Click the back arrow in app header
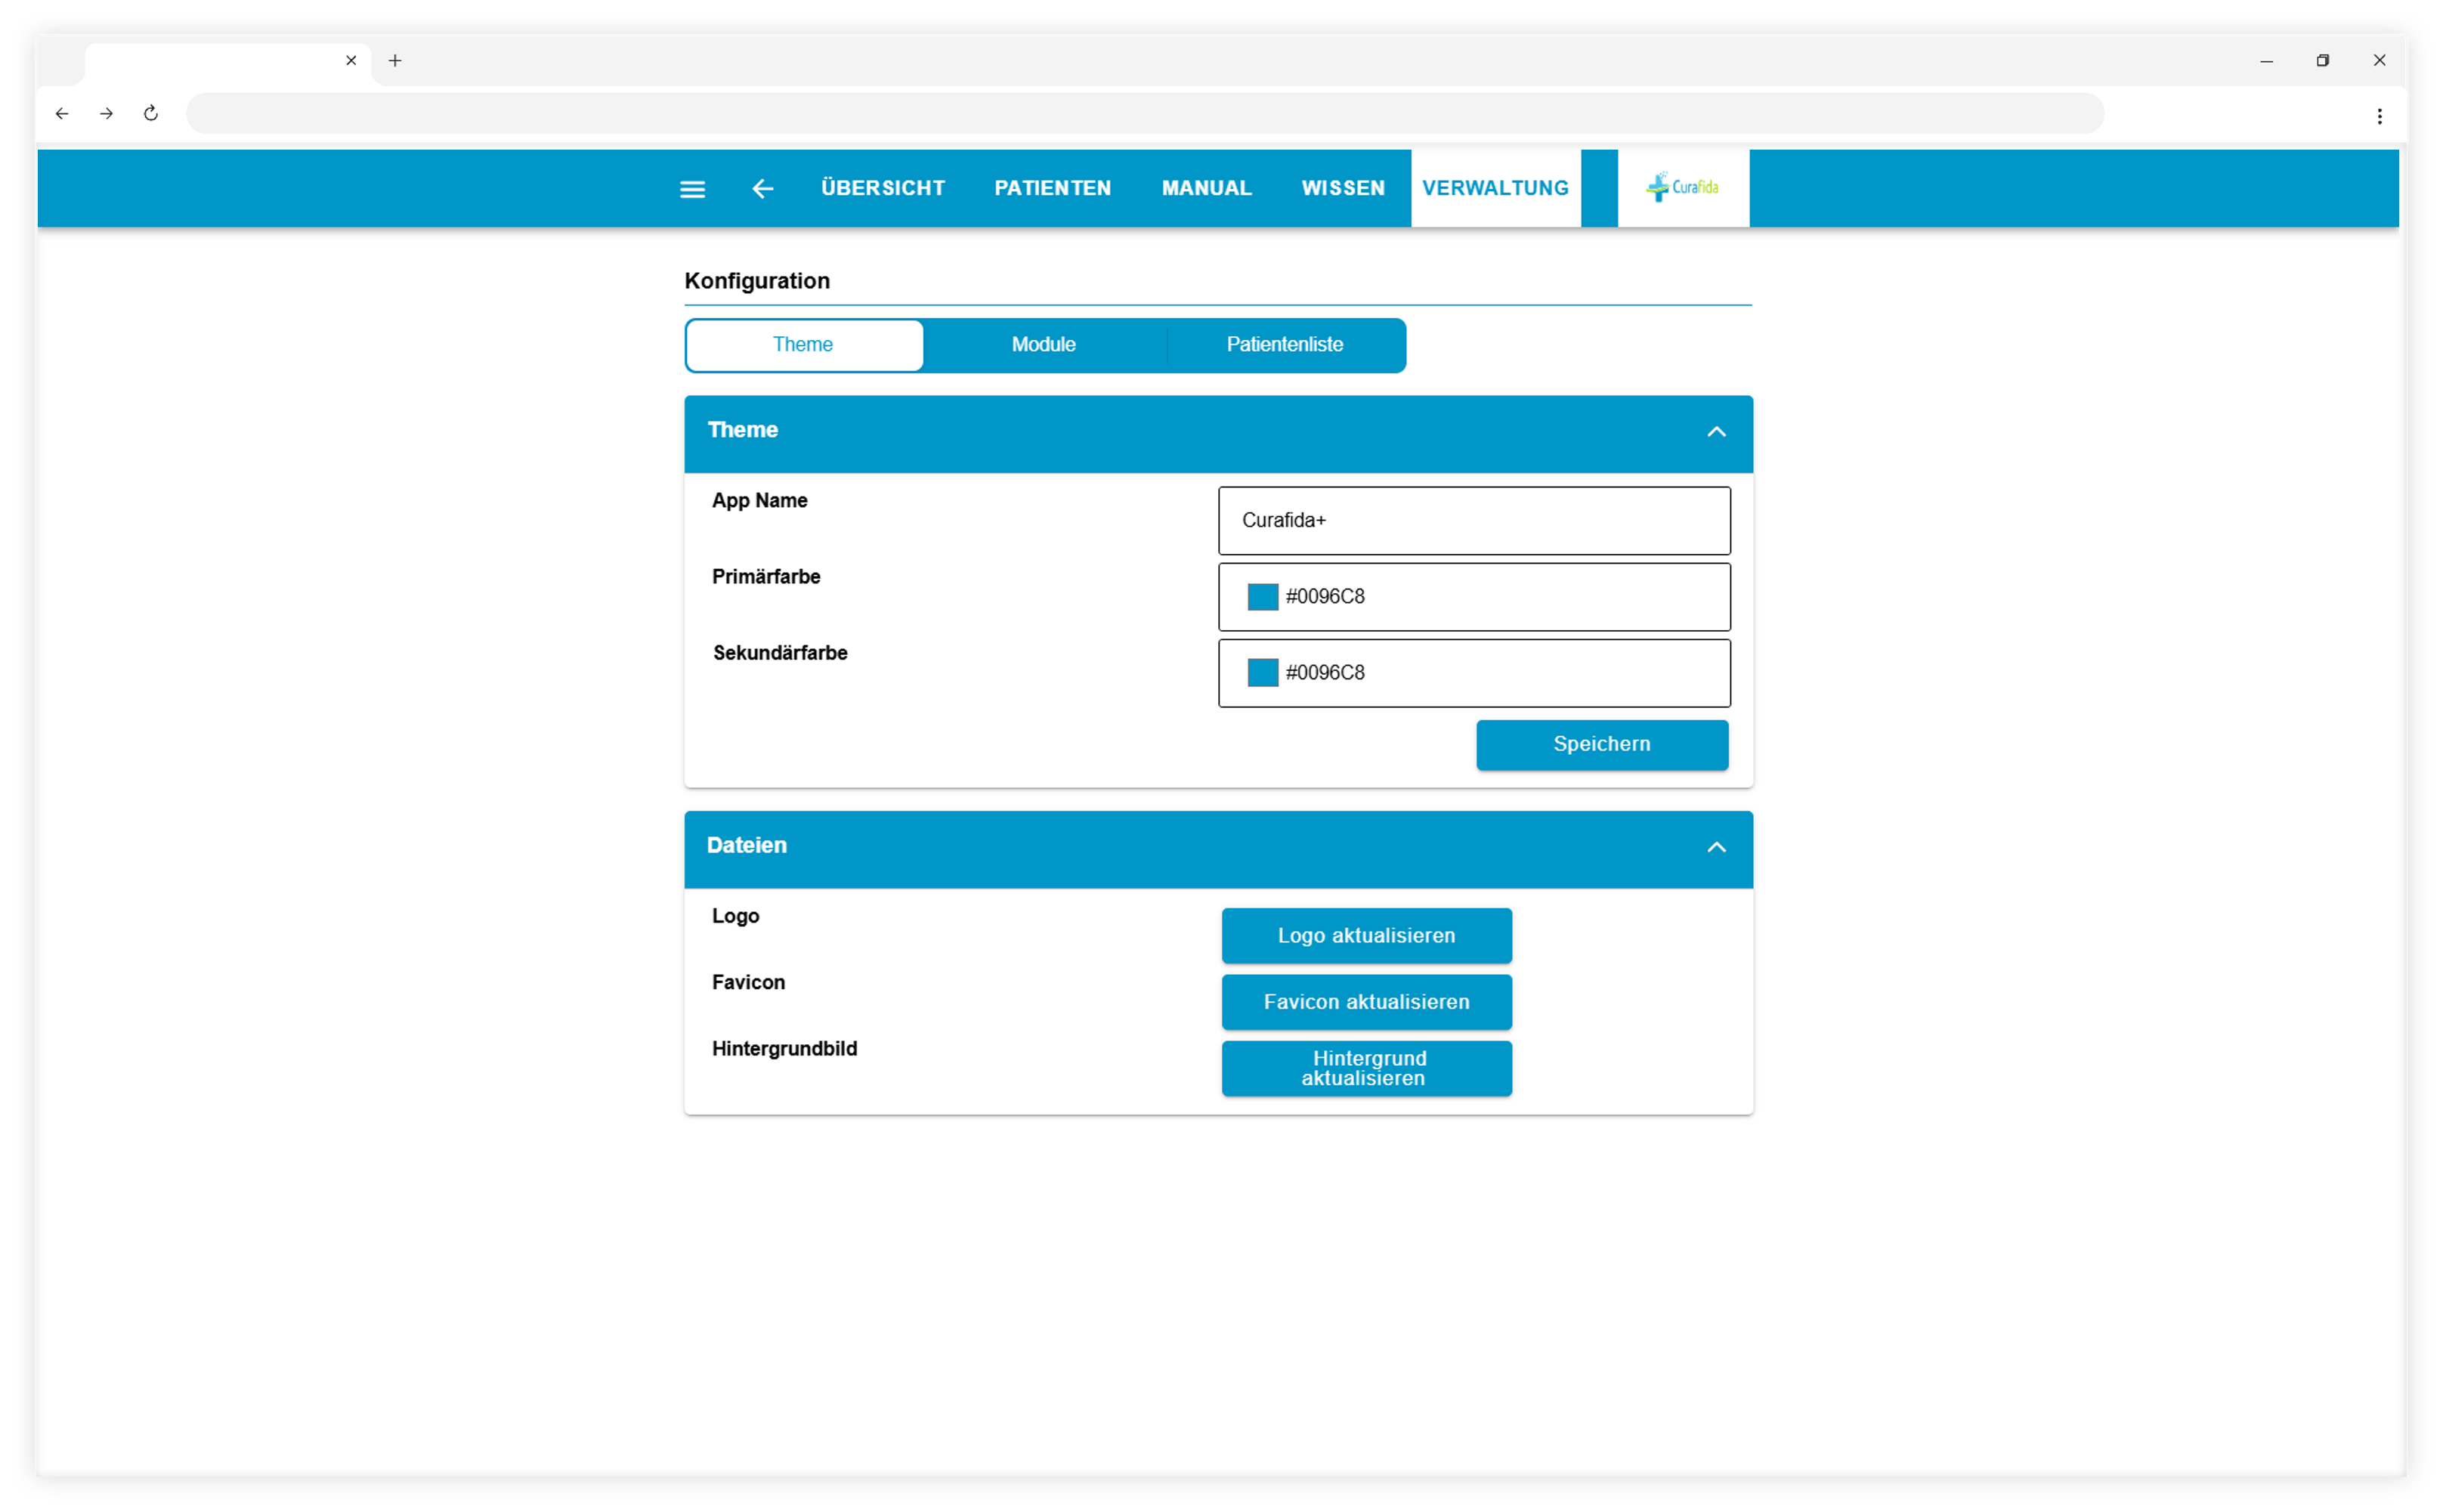 point(763,189)
